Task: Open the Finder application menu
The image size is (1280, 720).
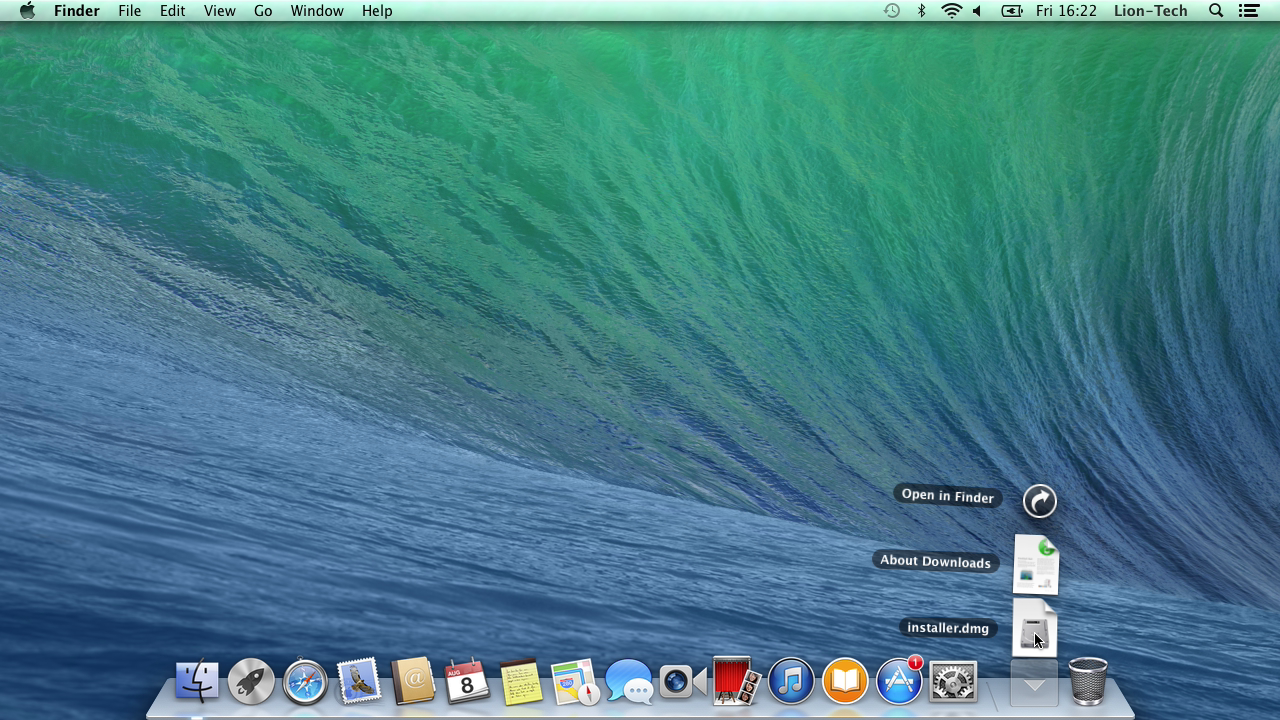Action: (76, 11)
